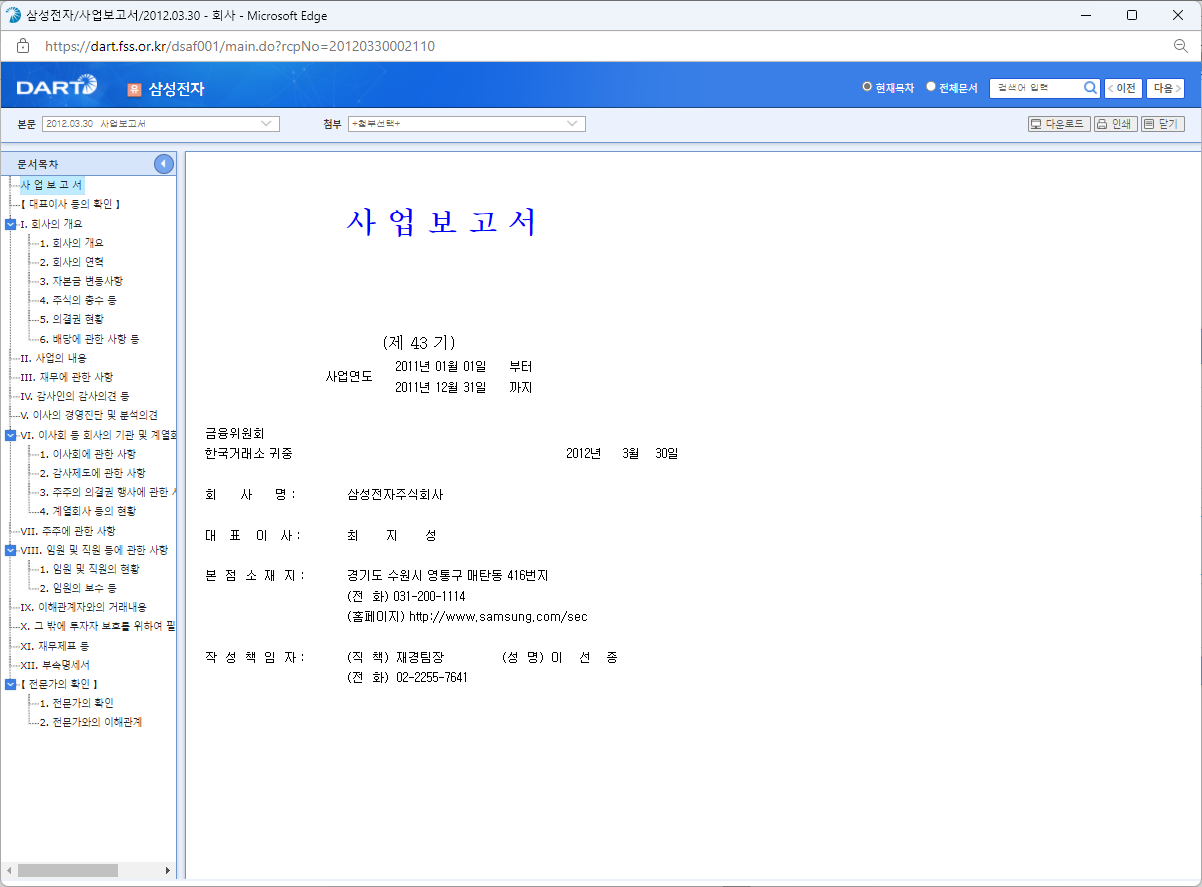Collapse the VI. 이사회 등 회사의 기관 node
The height and width of the screenshot is (887, 1202).
tap(10, 435)
